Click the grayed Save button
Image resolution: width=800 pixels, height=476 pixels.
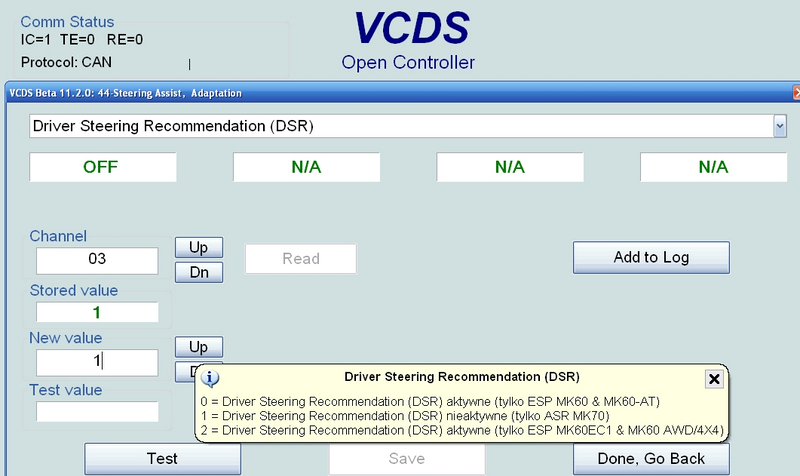click(407, 459)
